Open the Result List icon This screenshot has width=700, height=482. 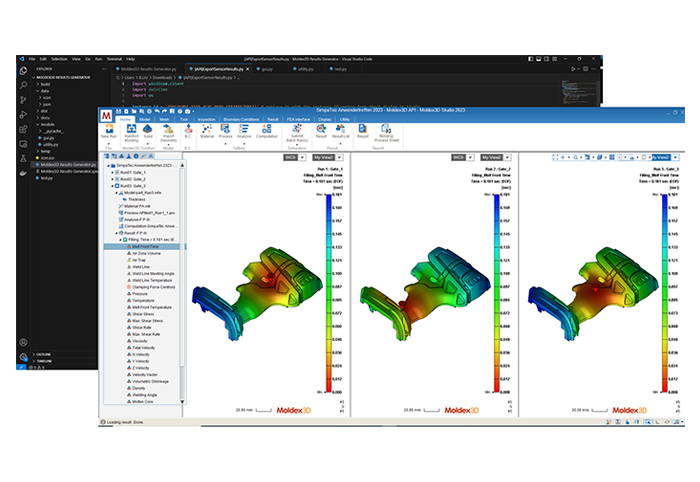(x=341, y=131)
